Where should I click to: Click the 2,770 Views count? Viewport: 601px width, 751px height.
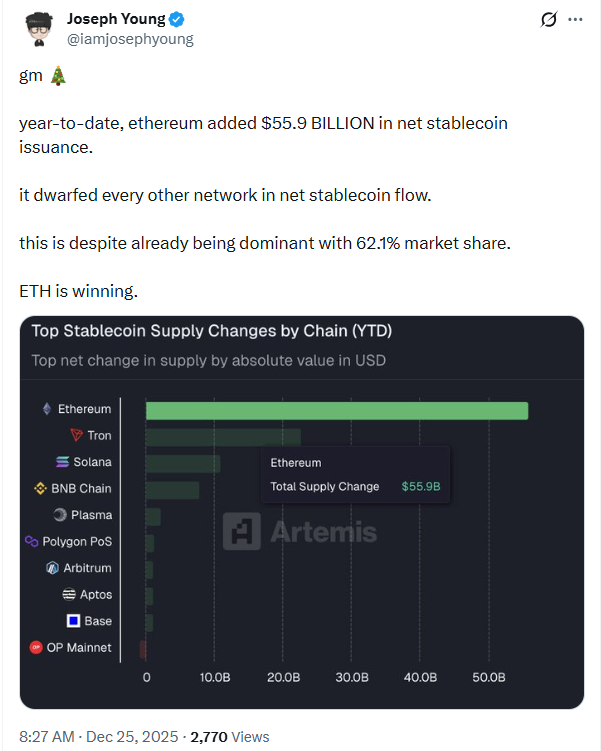pyautogui.click(x=230, y=737)
